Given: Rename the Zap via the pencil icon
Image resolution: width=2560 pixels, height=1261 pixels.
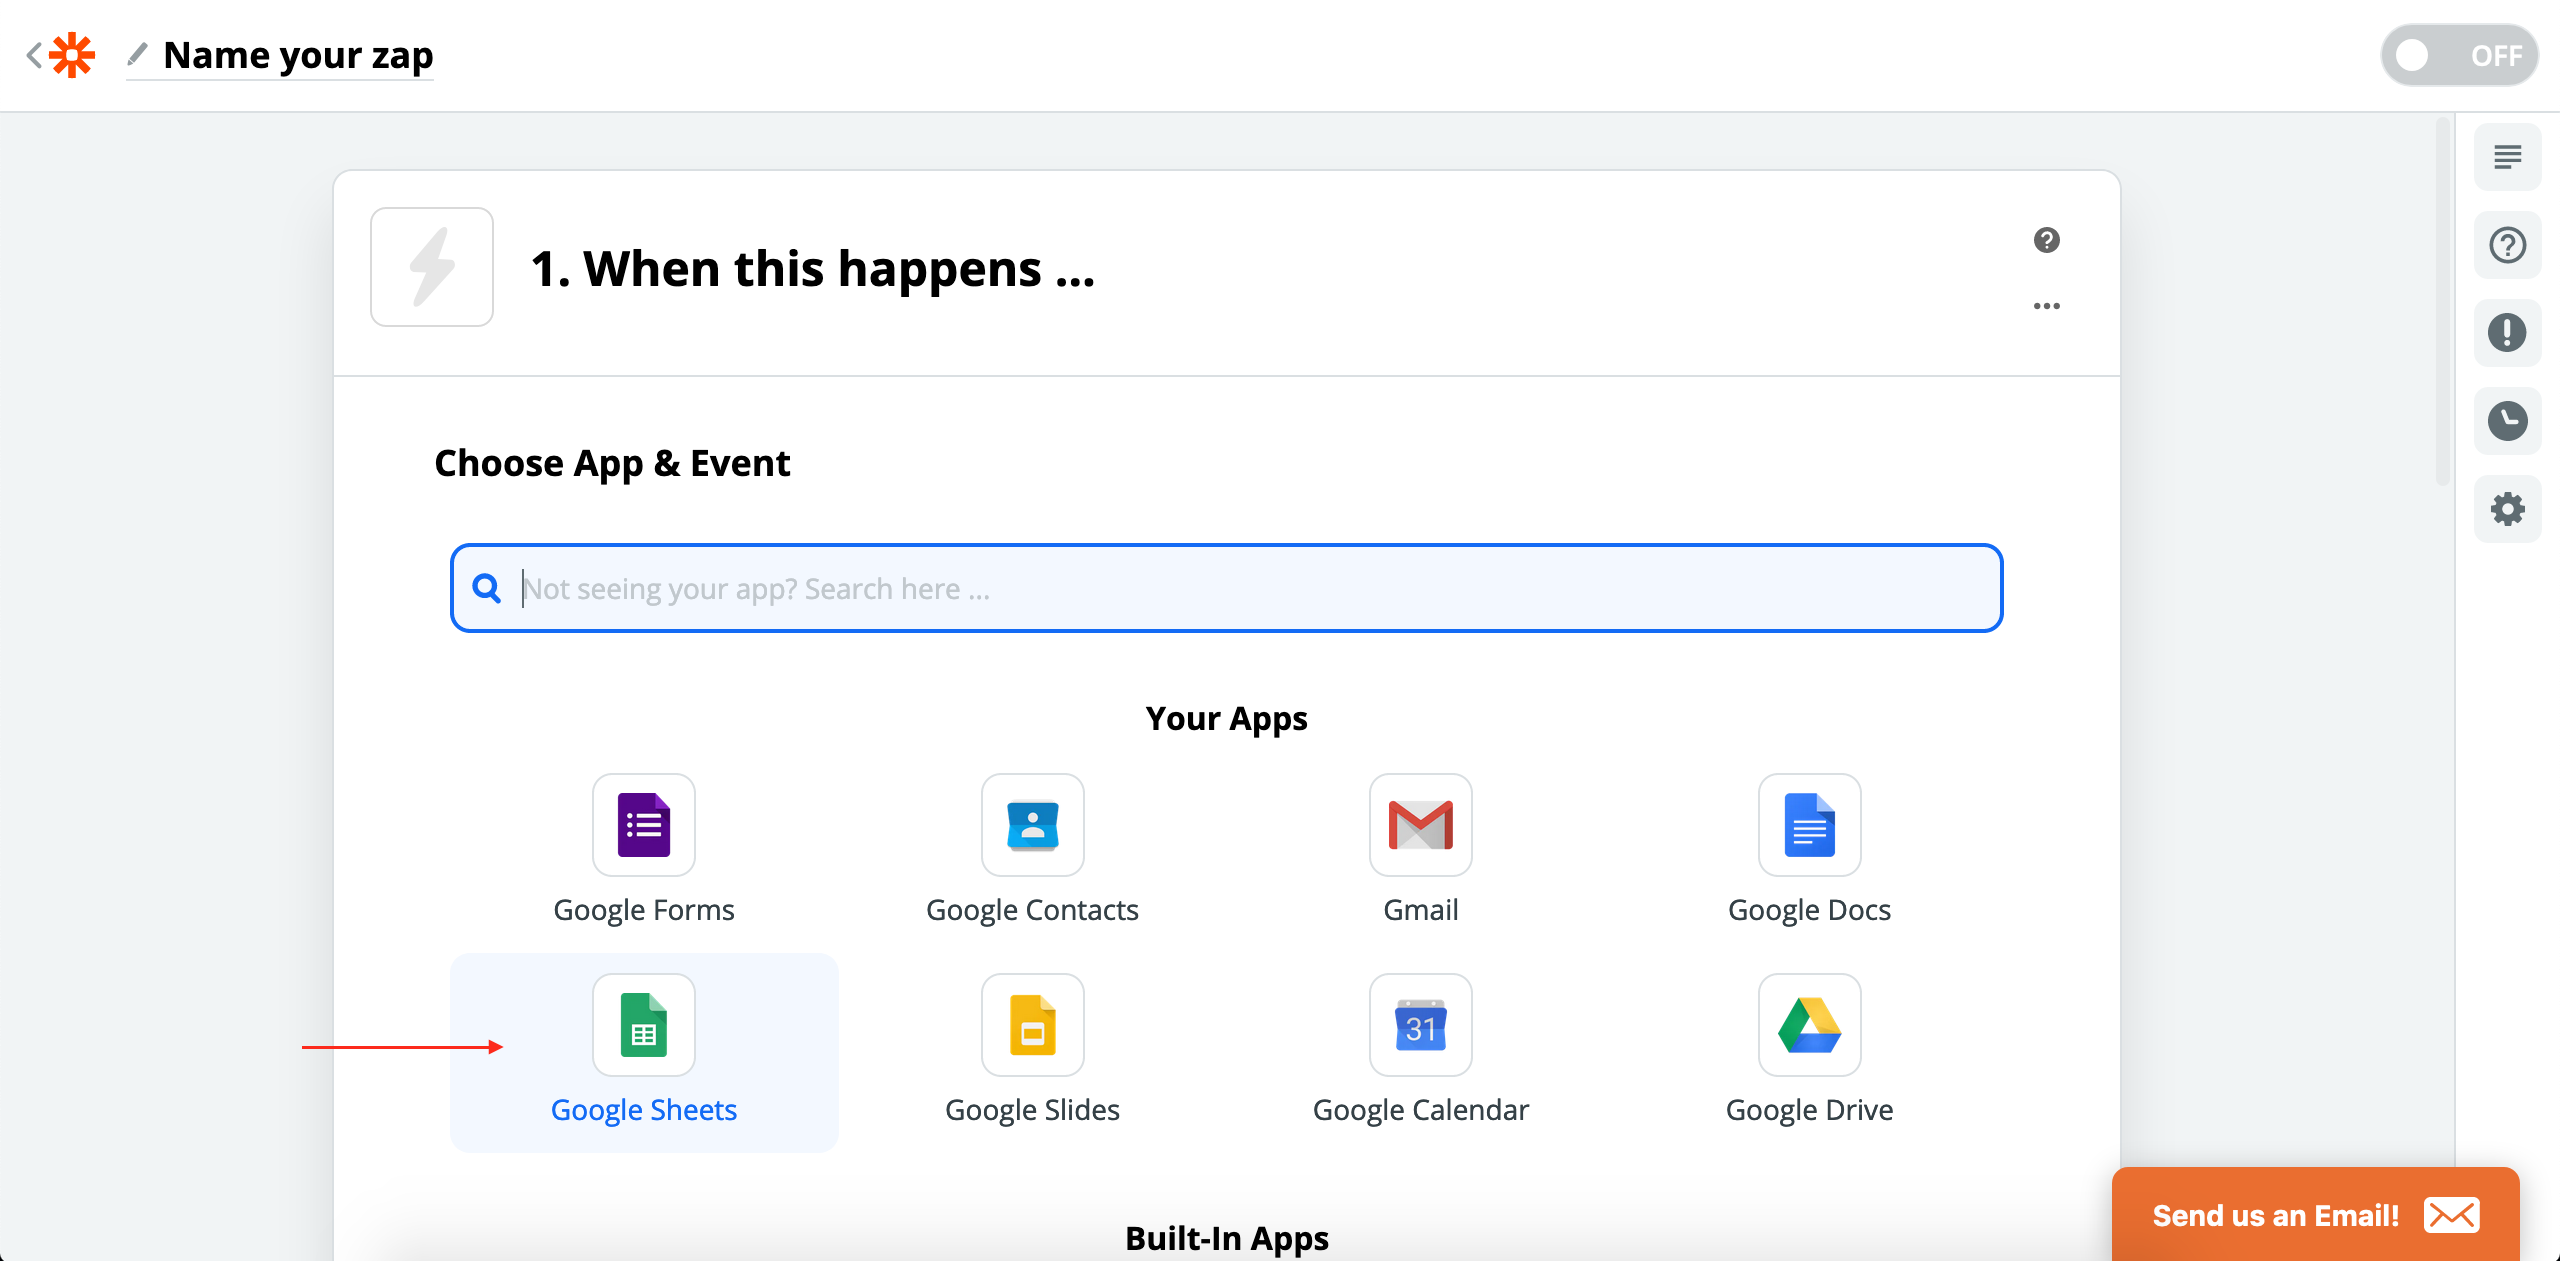Looking at the screenshot, I should (138, 55).
